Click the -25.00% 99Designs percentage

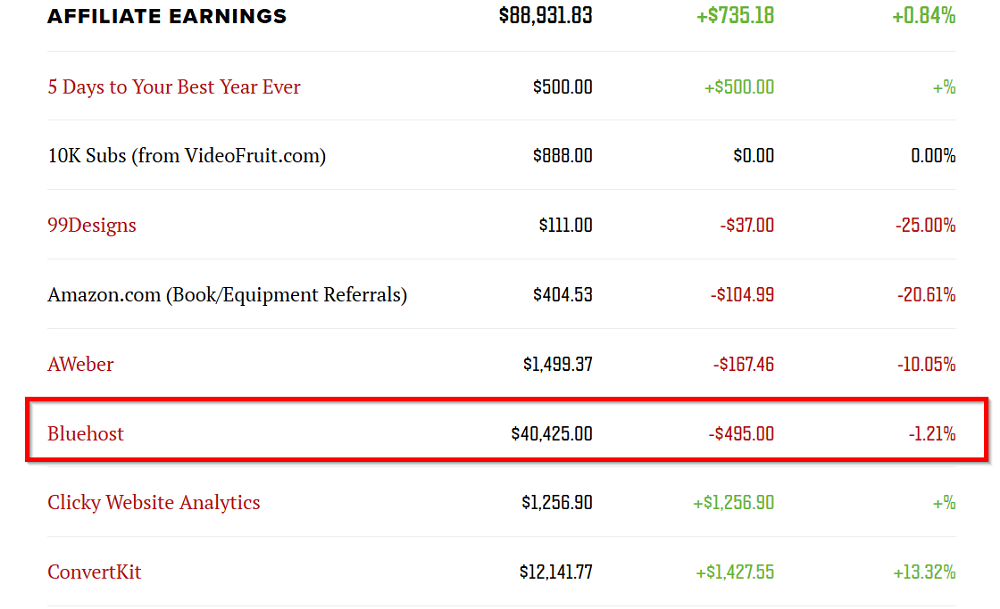click(925, 225)
